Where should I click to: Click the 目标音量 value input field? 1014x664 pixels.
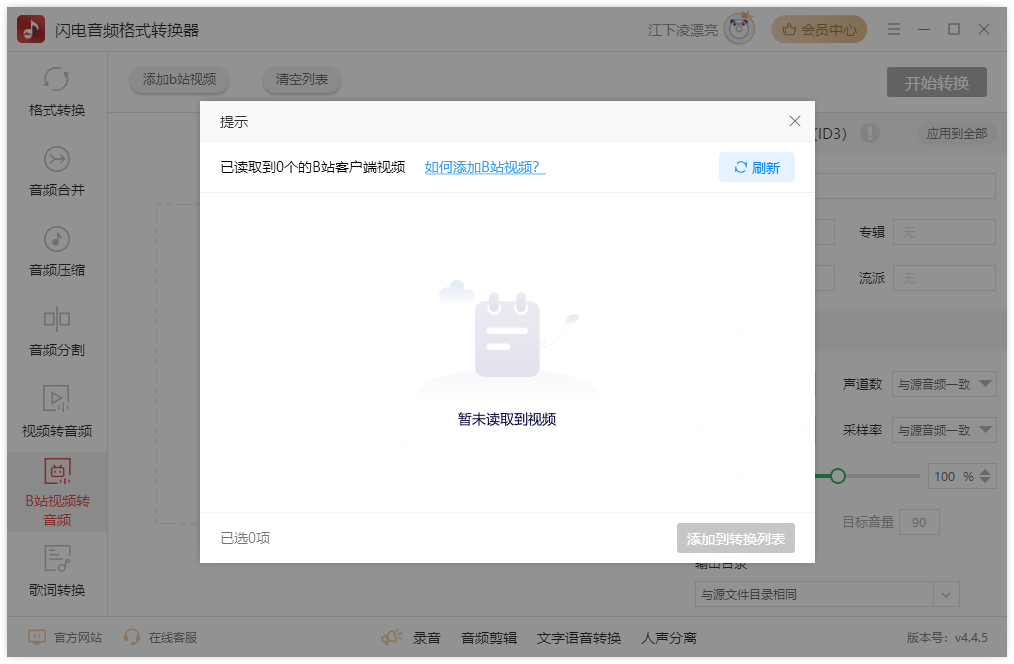point(919,522)
